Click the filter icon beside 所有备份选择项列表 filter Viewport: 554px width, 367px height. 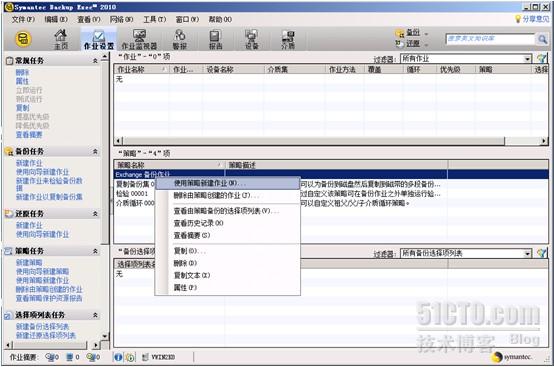tap(542, 253)
